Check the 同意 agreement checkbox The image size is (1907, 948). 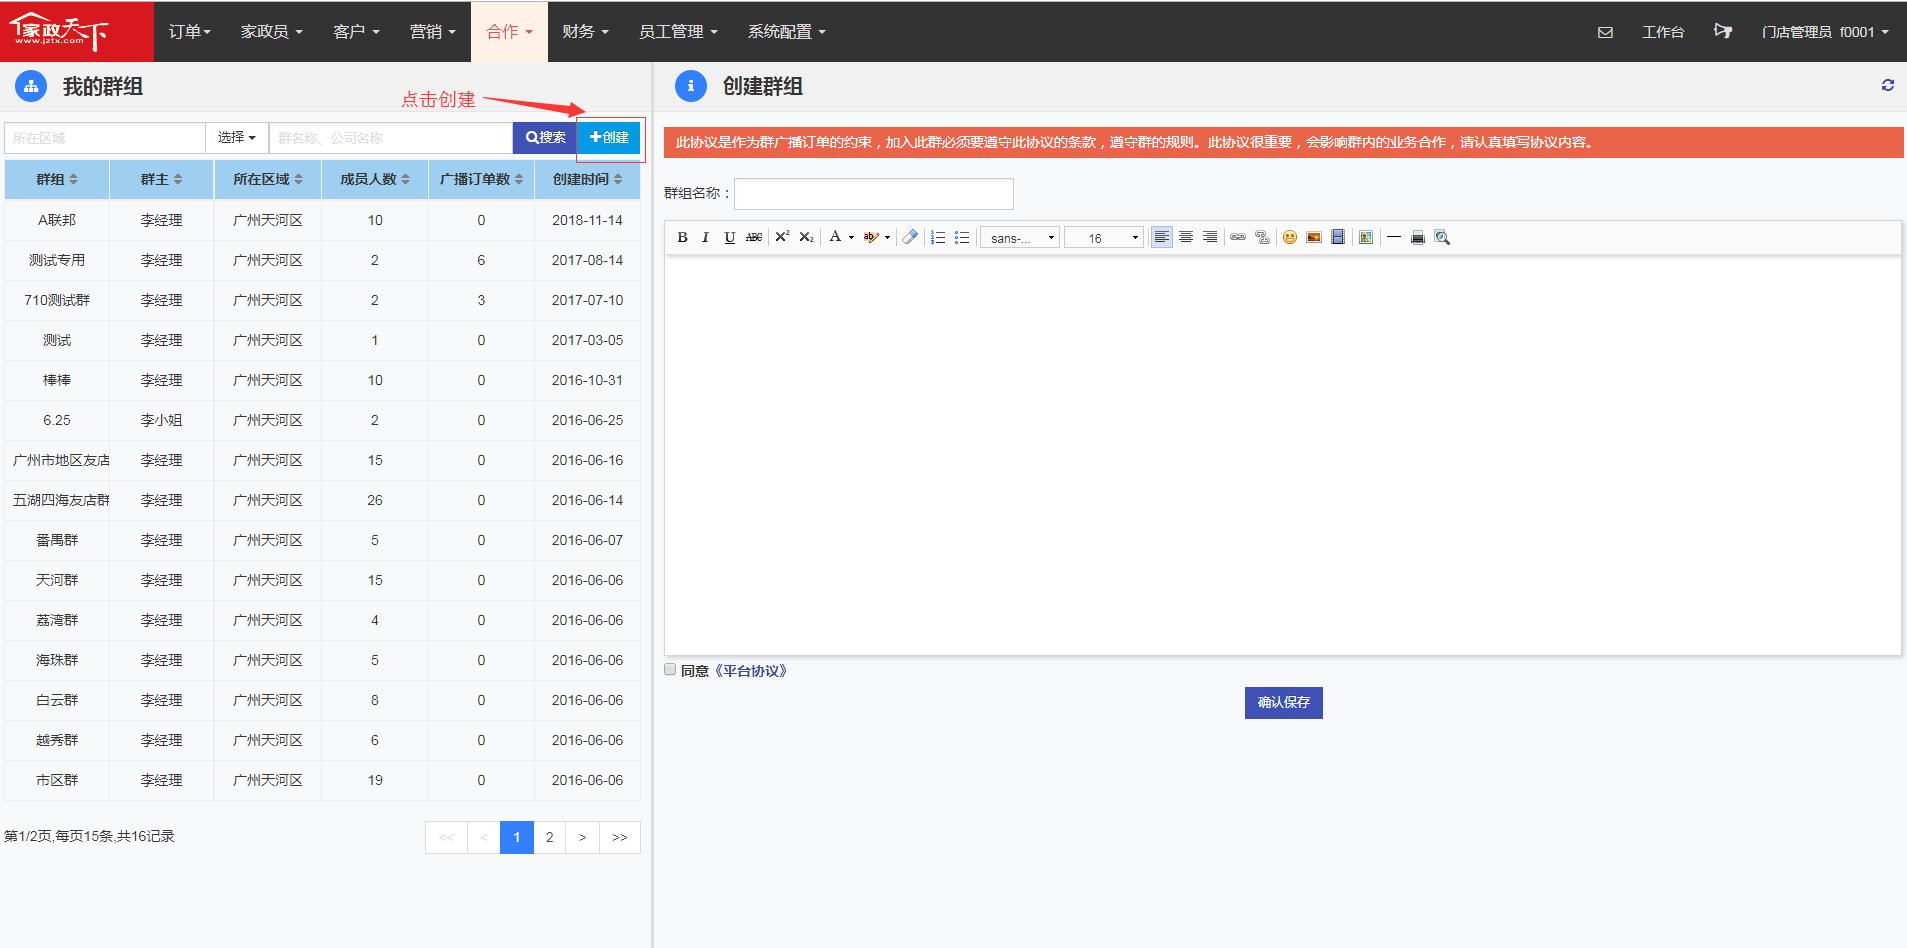pos(670,670)
